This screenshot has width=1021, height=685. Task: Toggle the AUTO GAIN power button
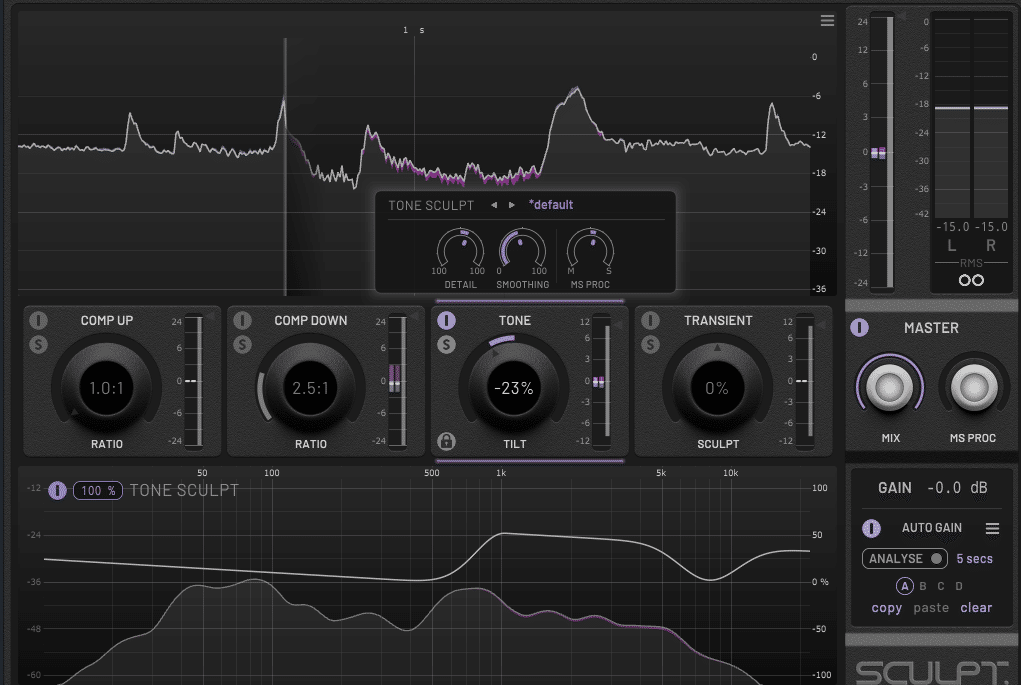click(871, 528)
